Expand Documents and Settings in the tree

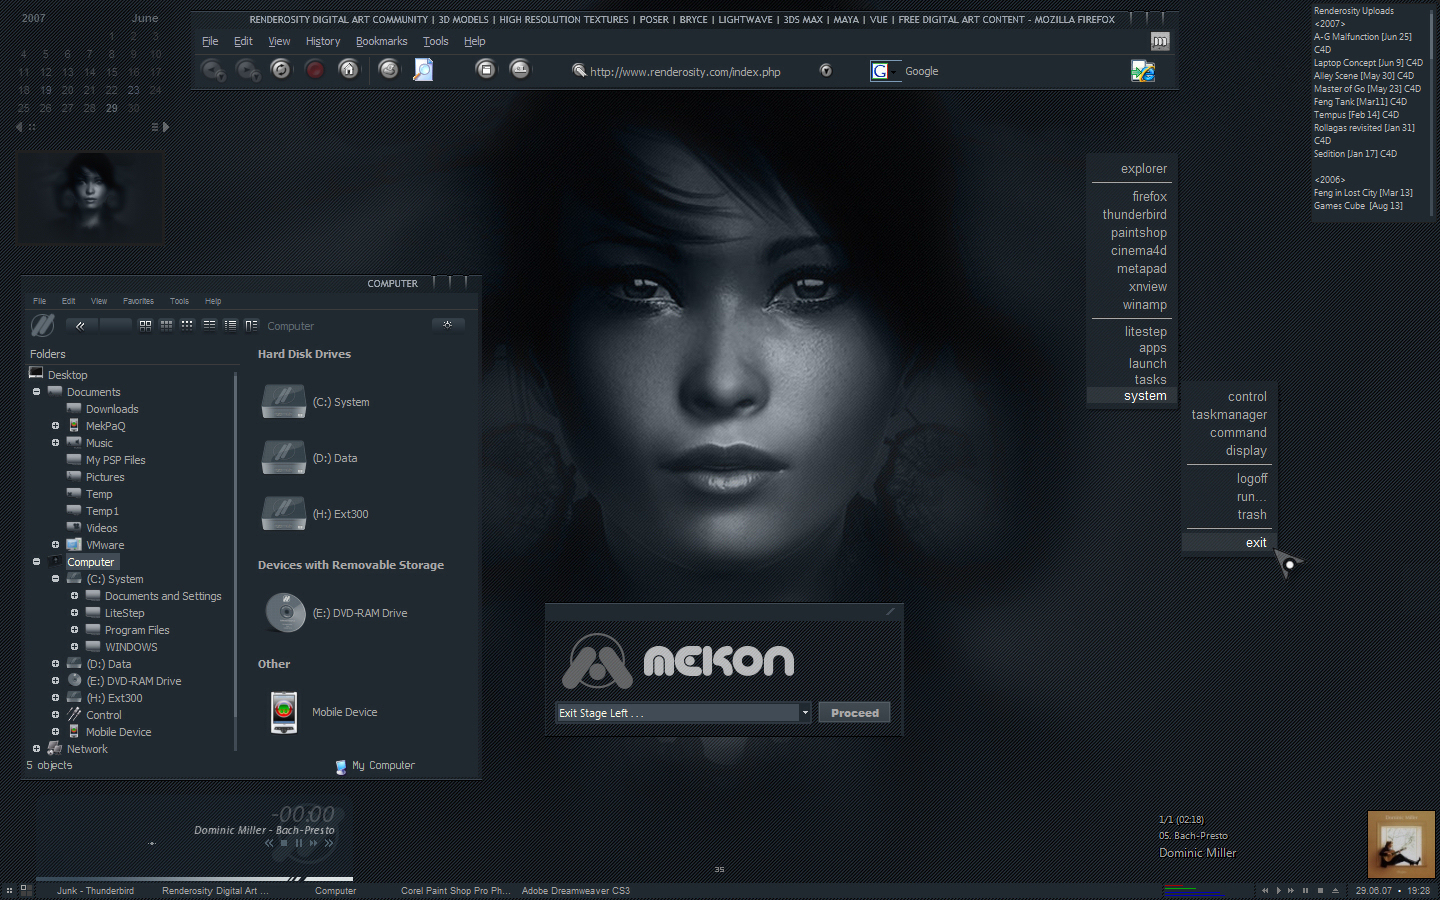[x=75, y=596]
